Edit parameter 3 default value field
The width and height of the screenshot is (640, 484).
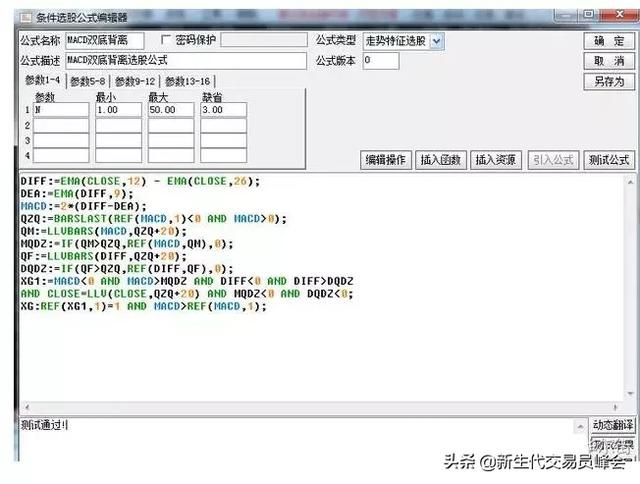click(223, 140)
